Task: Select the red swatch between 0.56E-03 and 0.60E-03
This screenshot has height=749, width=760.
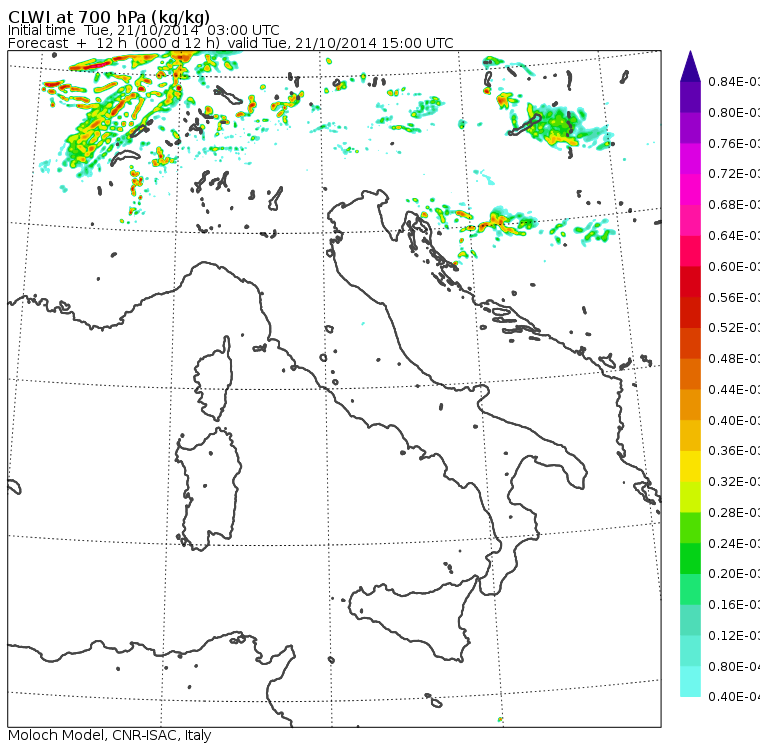Action: pos(690,282)
